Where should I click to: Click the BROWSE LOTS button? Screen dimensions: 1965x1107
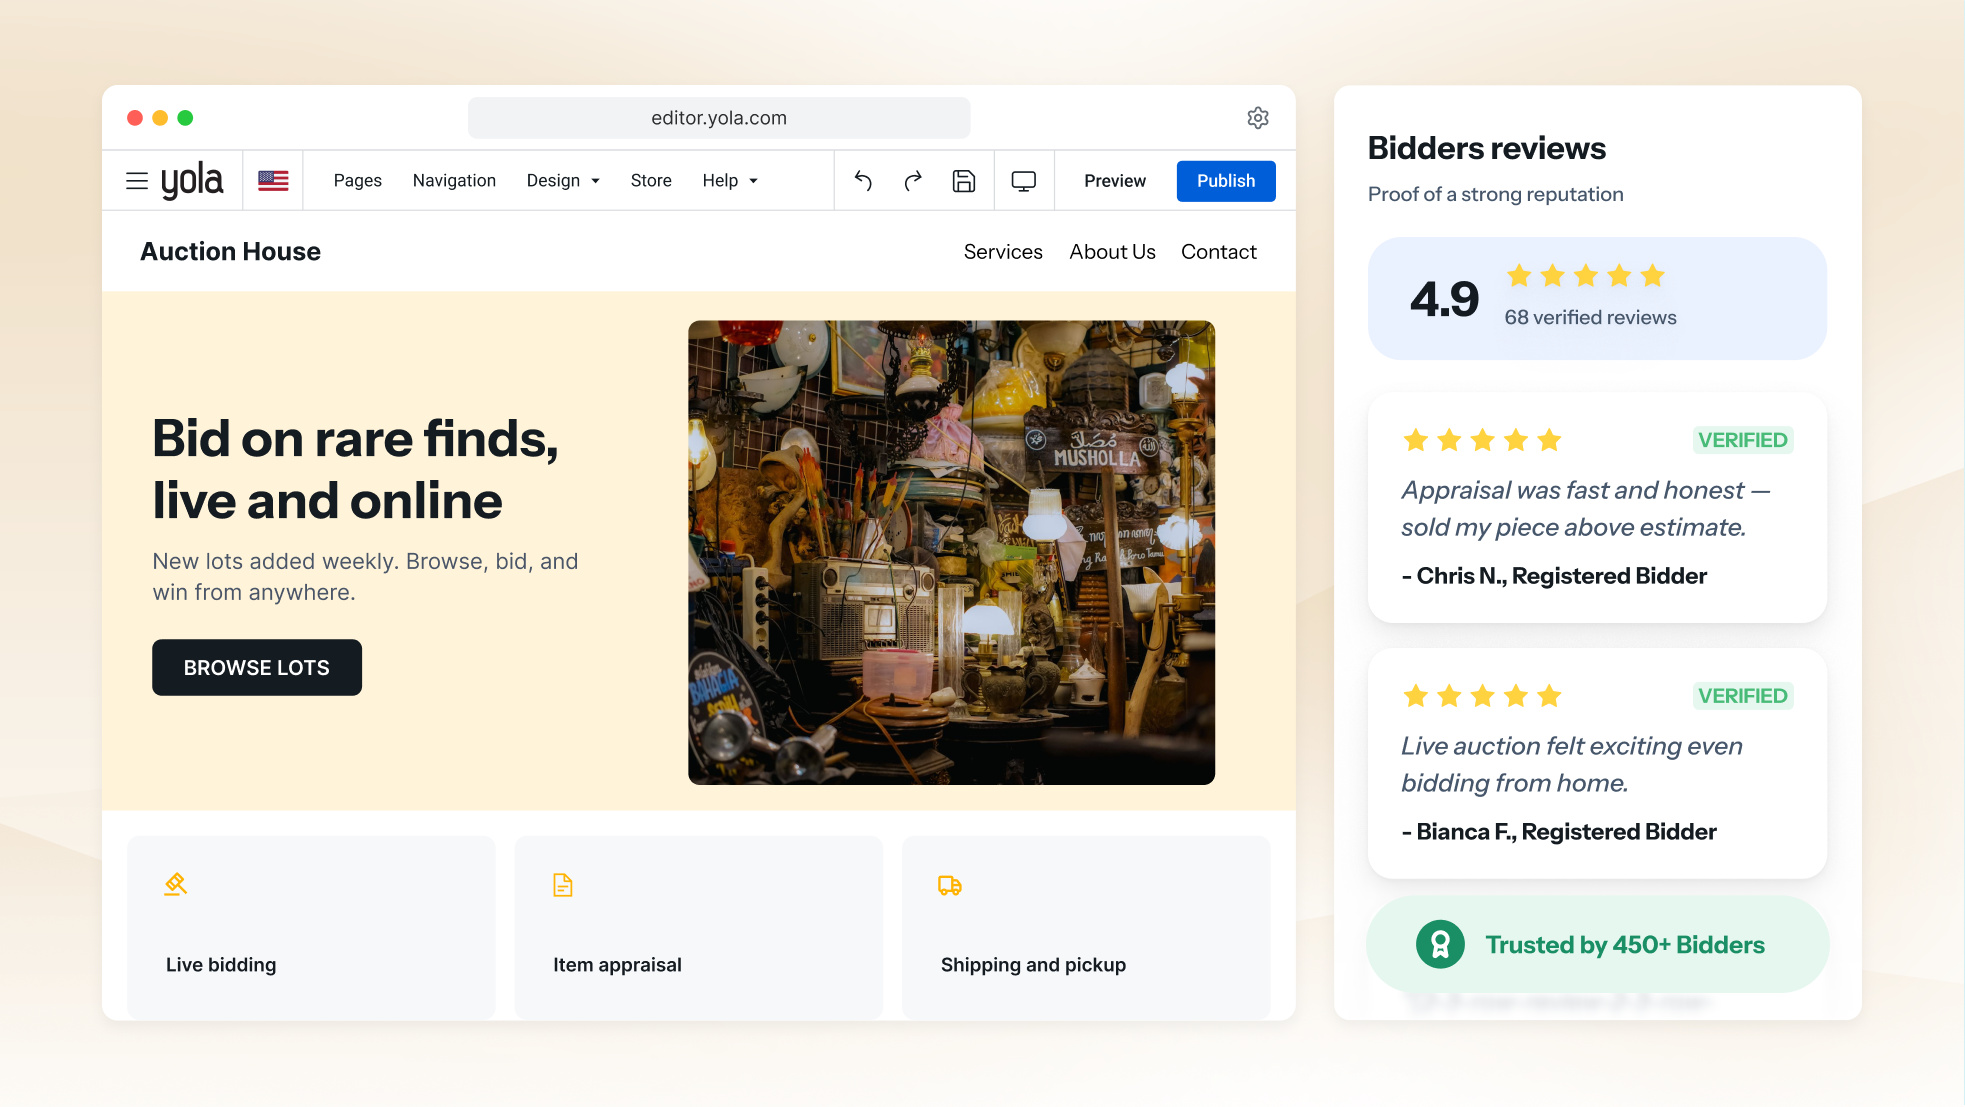click(x=257, y=668)
